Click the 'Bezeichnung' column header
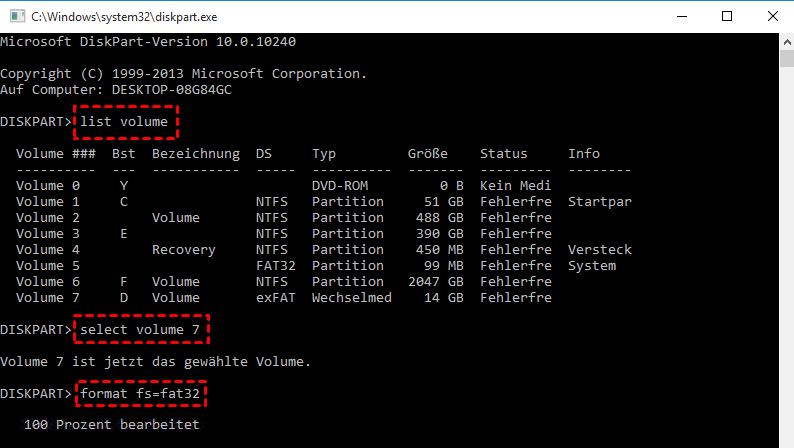Viewport: 794px width, 448px height. coord(196,154)
